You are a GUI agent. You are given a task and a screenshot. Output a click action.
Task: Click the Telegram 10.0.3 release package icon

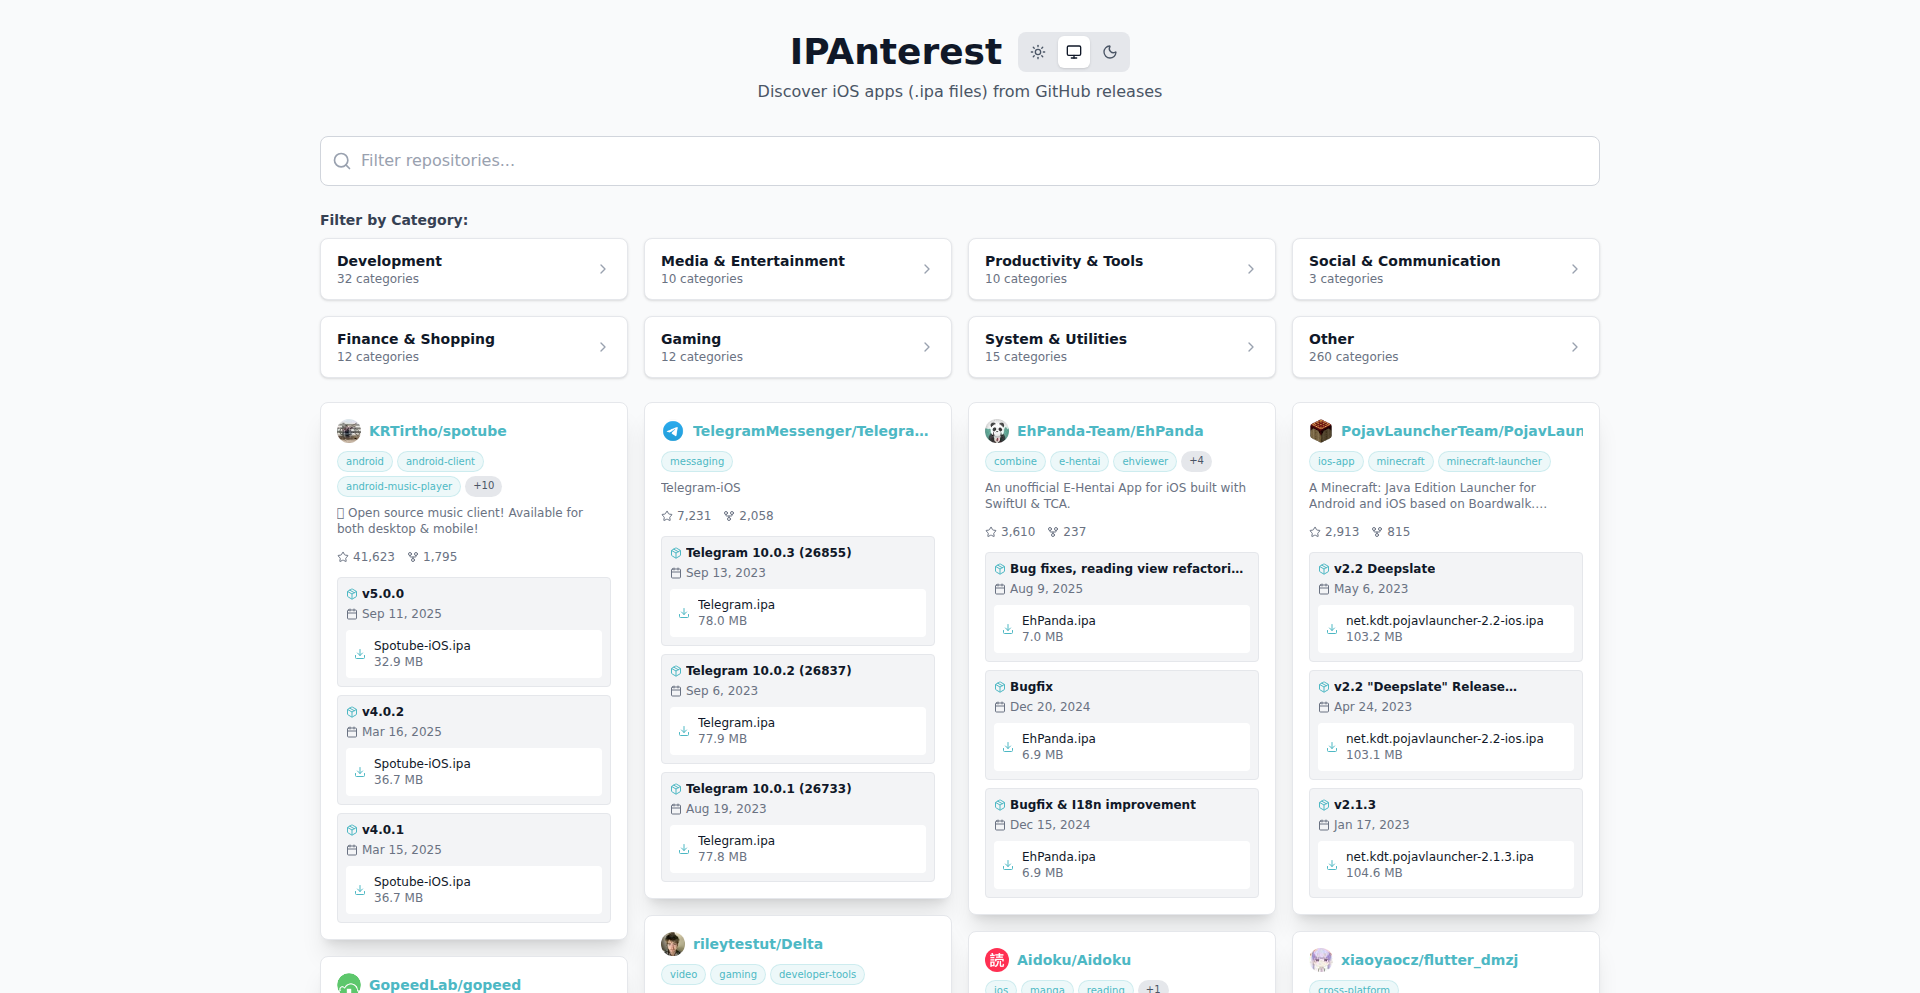point(676,553)
